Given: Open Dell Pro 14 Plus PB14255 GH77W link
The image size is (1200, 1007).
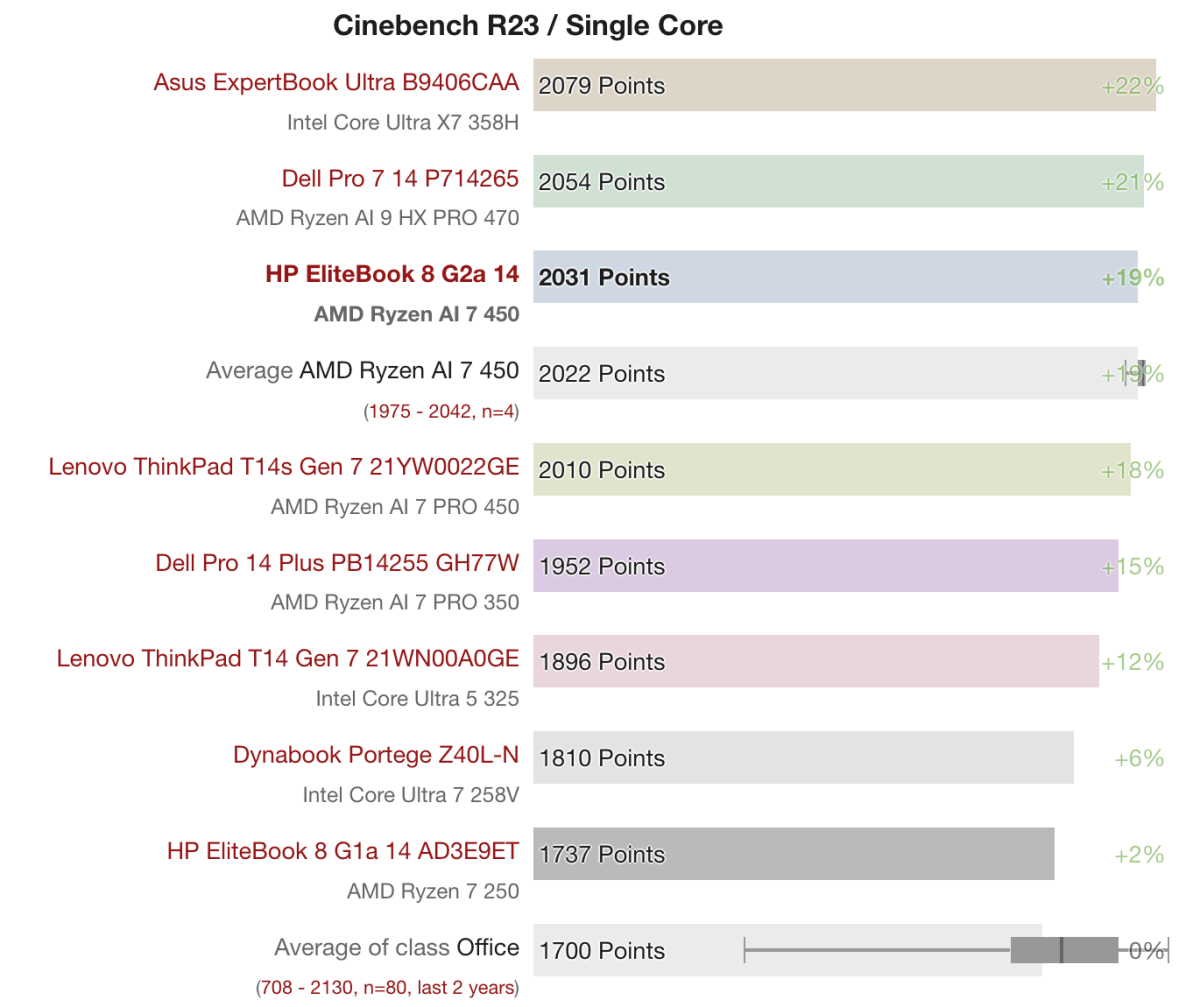Looking at the screenshot, I should 337,564.
